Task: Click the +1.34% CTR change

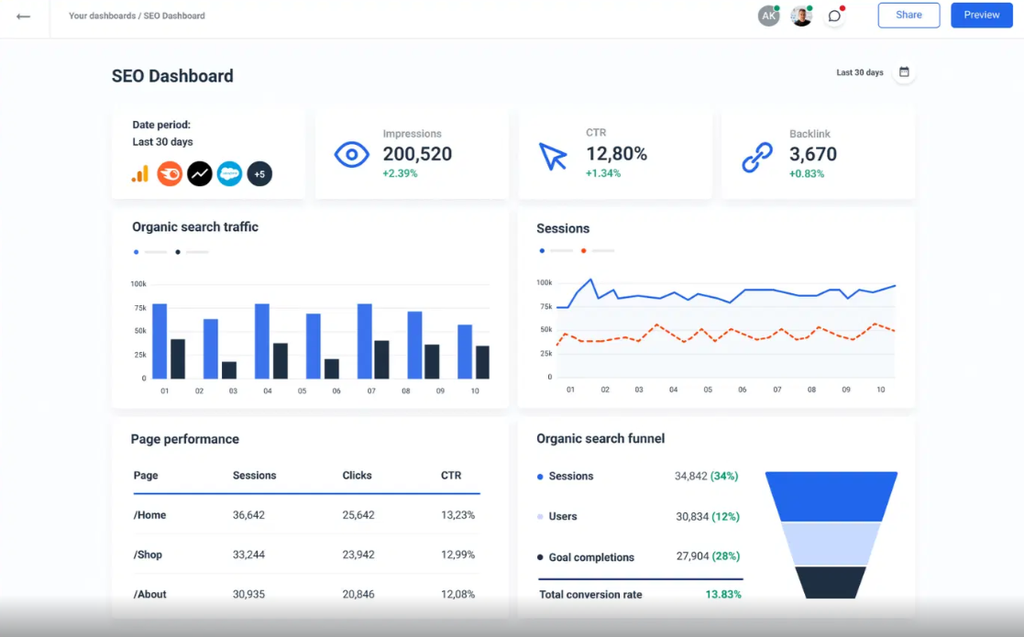Action: pyautogui.click(x=603, y=174)
